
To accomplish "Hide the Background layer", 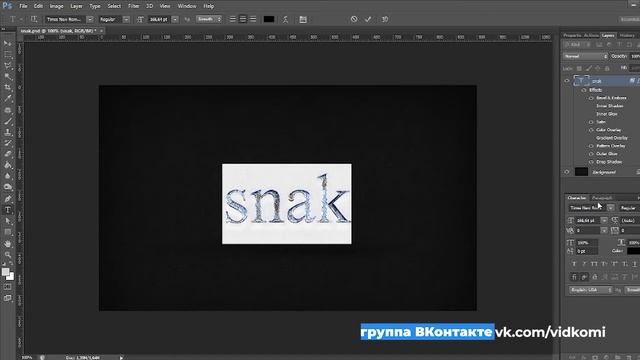I will 567,172.
